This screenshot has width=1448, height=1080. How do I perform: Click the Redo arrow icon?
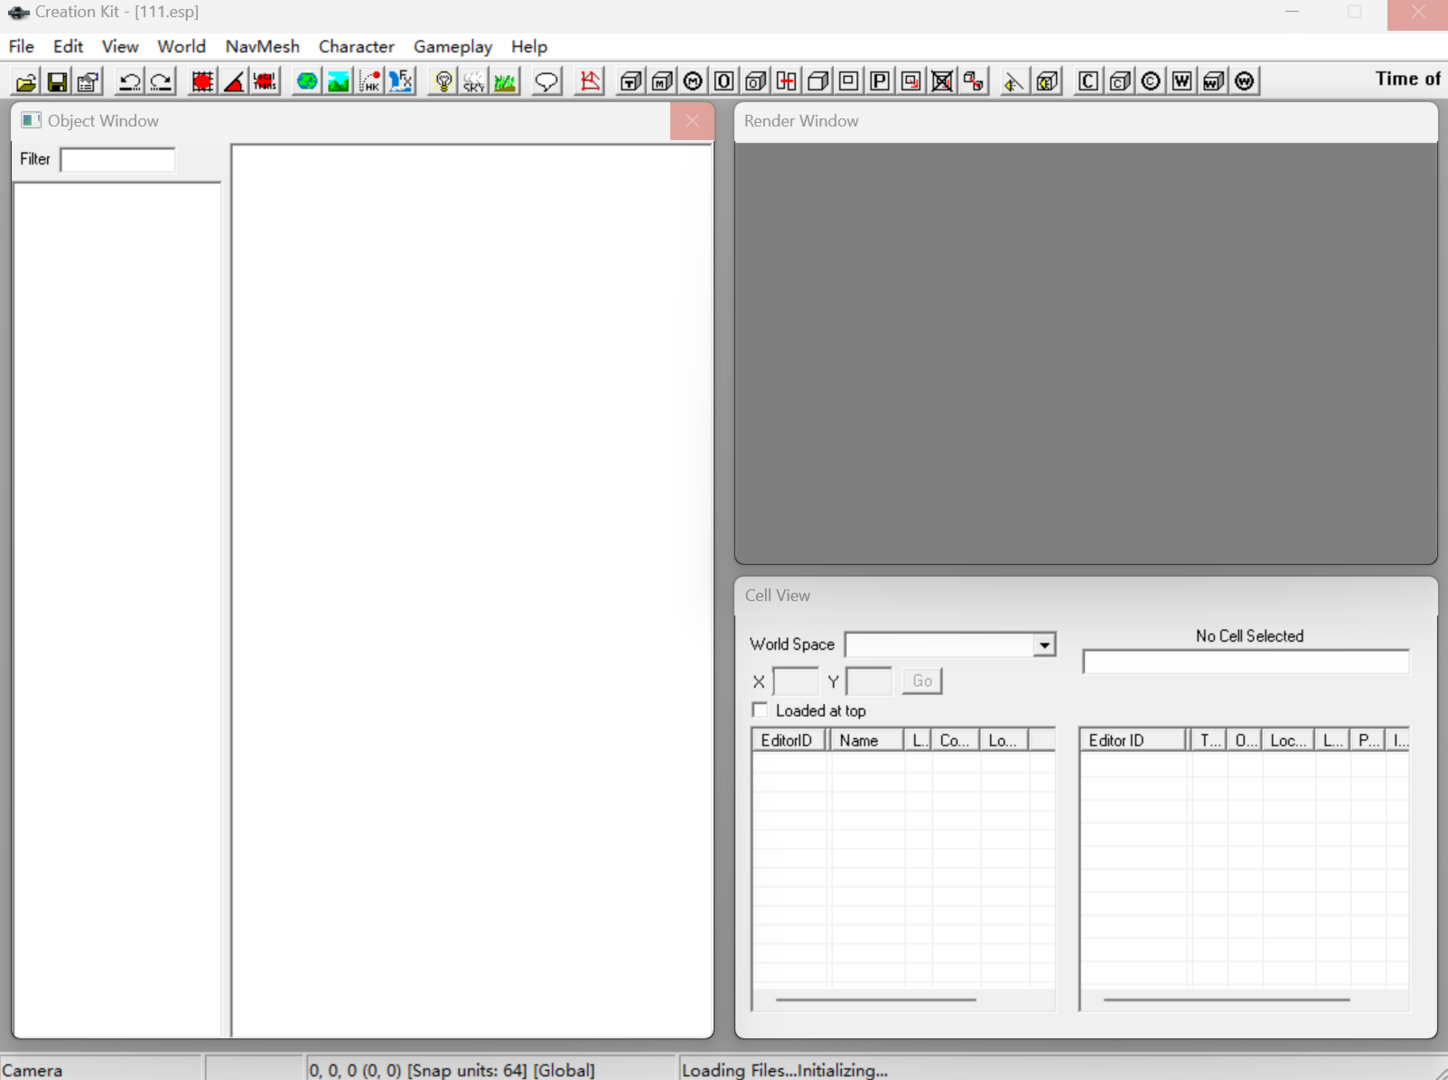tap(160, 81)
